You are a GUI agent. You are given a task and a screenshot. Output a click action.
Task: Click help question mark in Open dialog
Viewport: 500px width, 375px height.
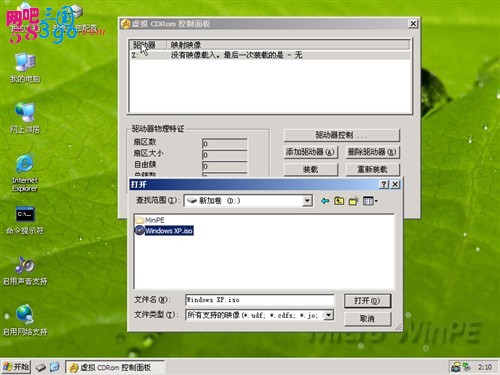(384, 184)
